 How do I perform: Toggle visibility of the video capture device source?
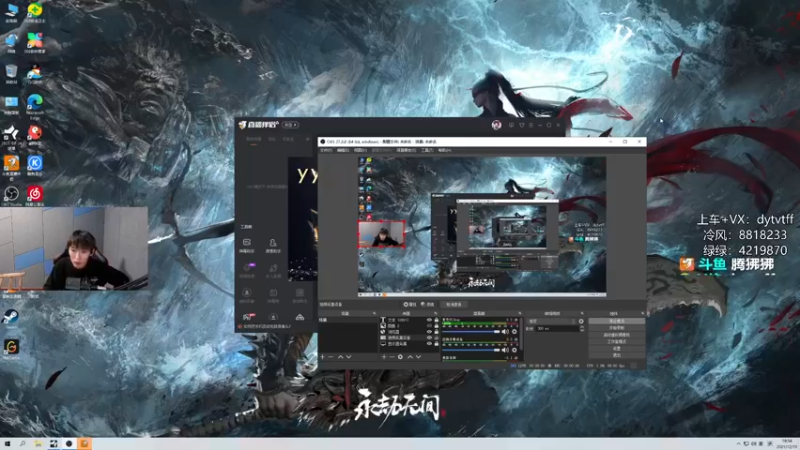tap(430, 338)
